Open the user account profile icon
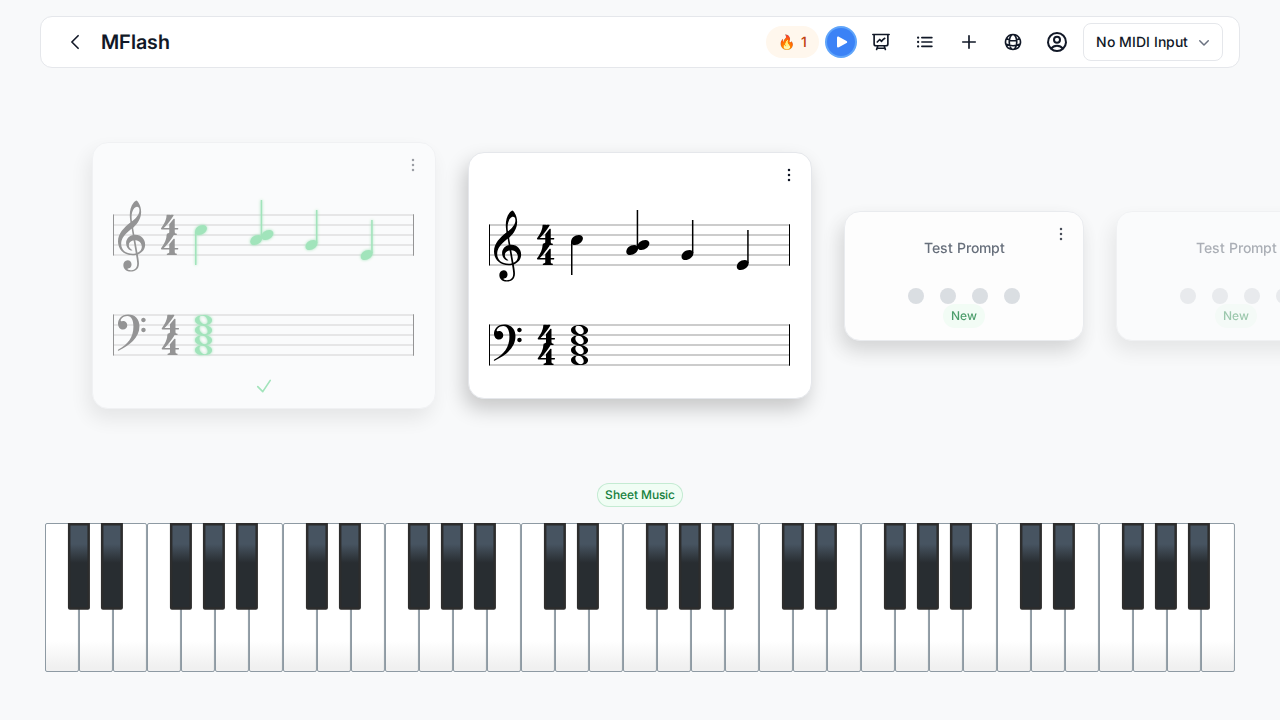 coord(1057,42)
